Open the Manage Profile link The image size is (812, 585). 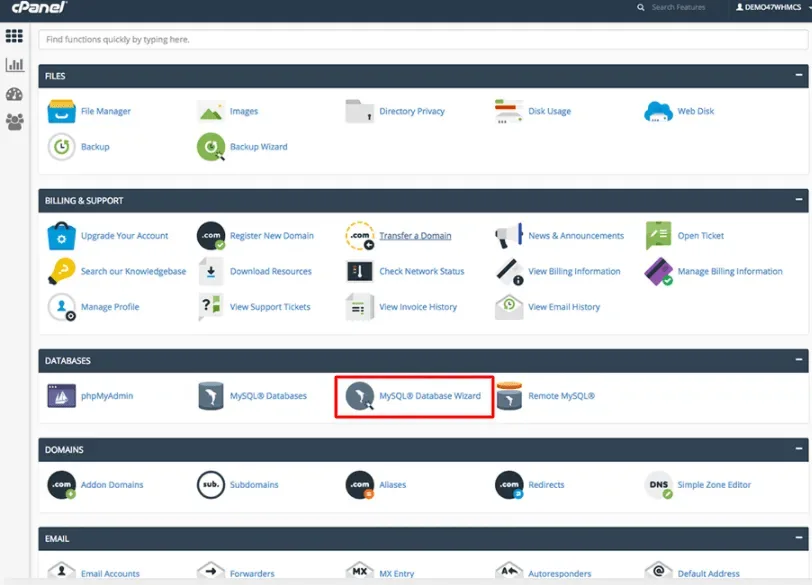(110, 307)
